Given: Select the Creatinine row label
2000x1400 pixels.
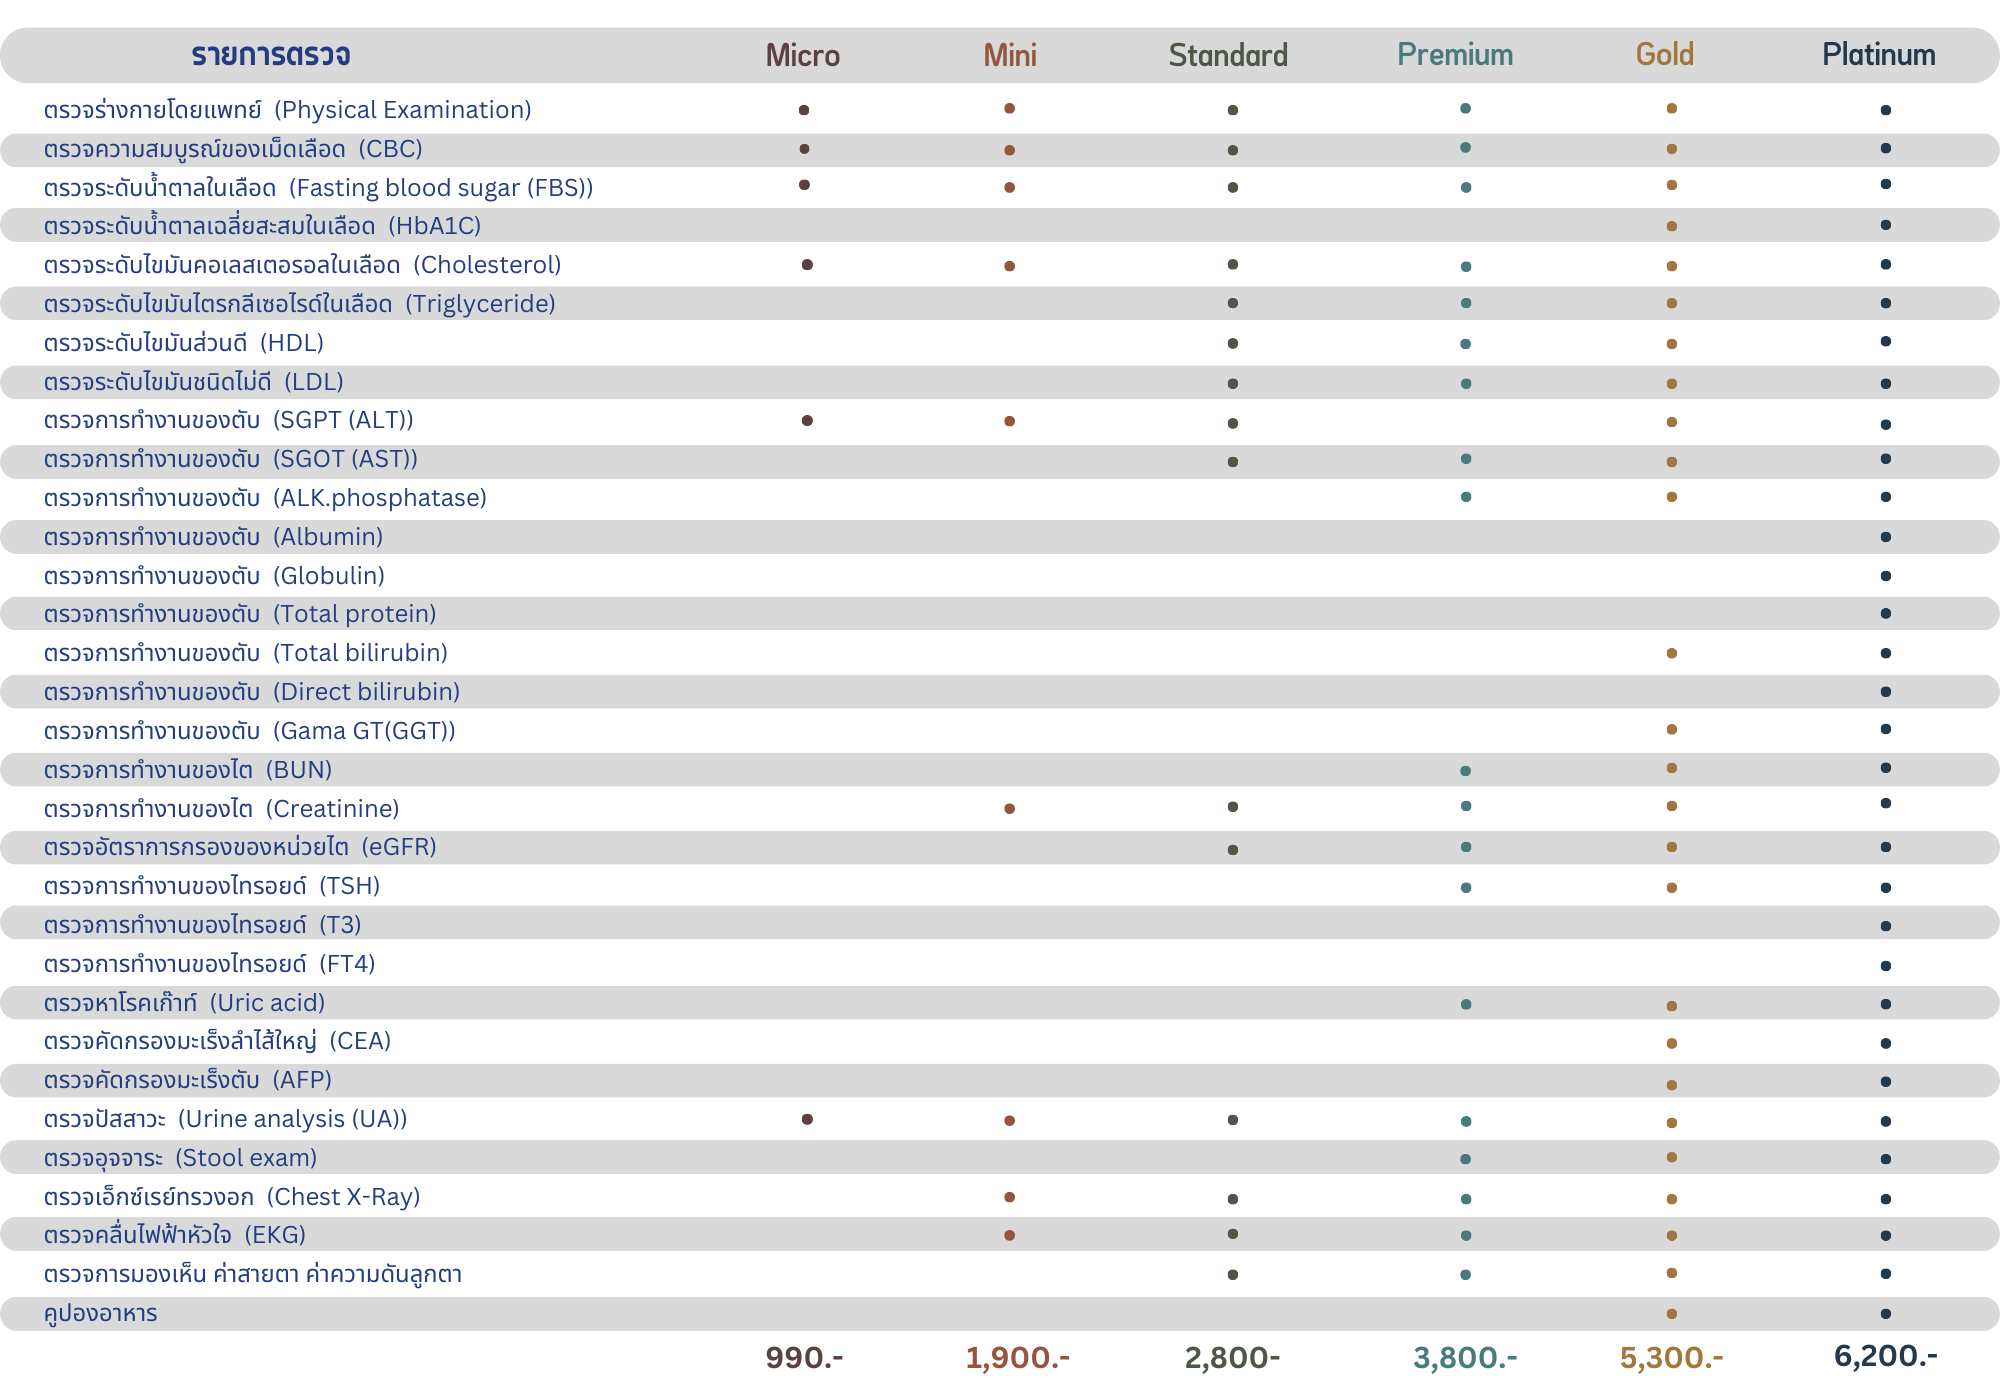Looking at the screenshot, I should point(221,809).
